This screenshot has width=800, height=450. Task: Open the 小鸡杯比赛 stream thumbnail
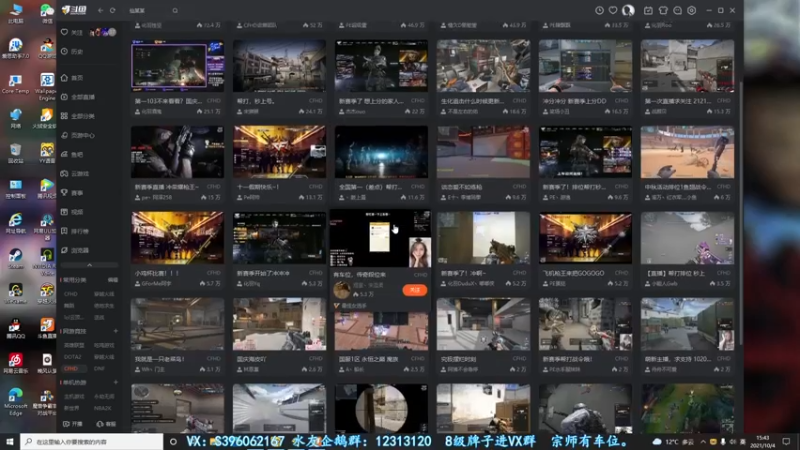(x=177, y=238)
